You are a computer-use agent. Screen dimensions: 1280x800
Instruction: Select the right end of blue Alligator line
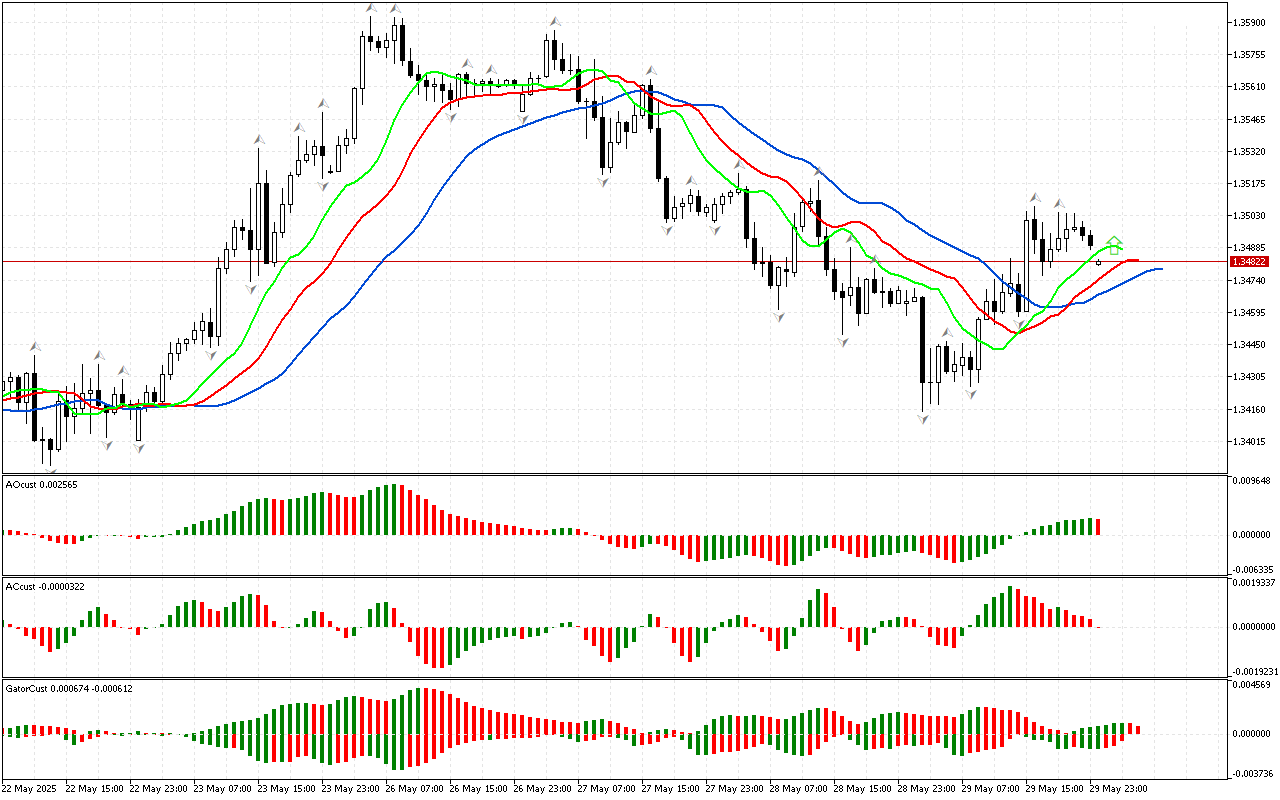[x=1160, y=269]
